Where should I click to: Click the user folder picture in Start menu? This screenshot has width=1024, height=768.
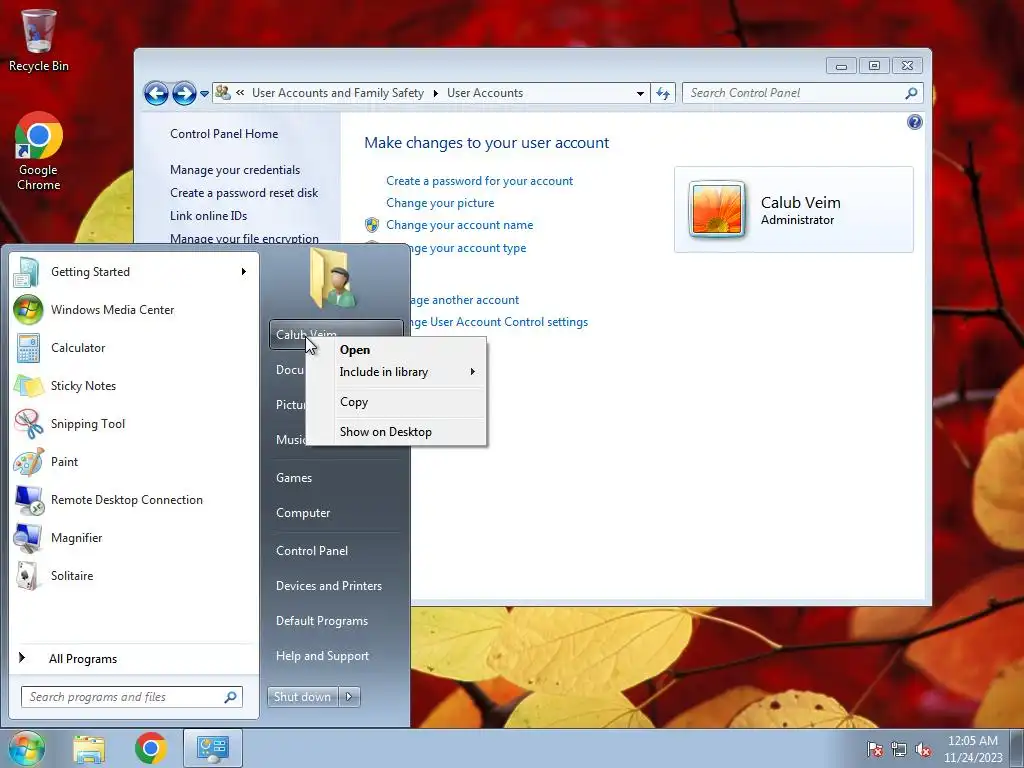point(334,278)
